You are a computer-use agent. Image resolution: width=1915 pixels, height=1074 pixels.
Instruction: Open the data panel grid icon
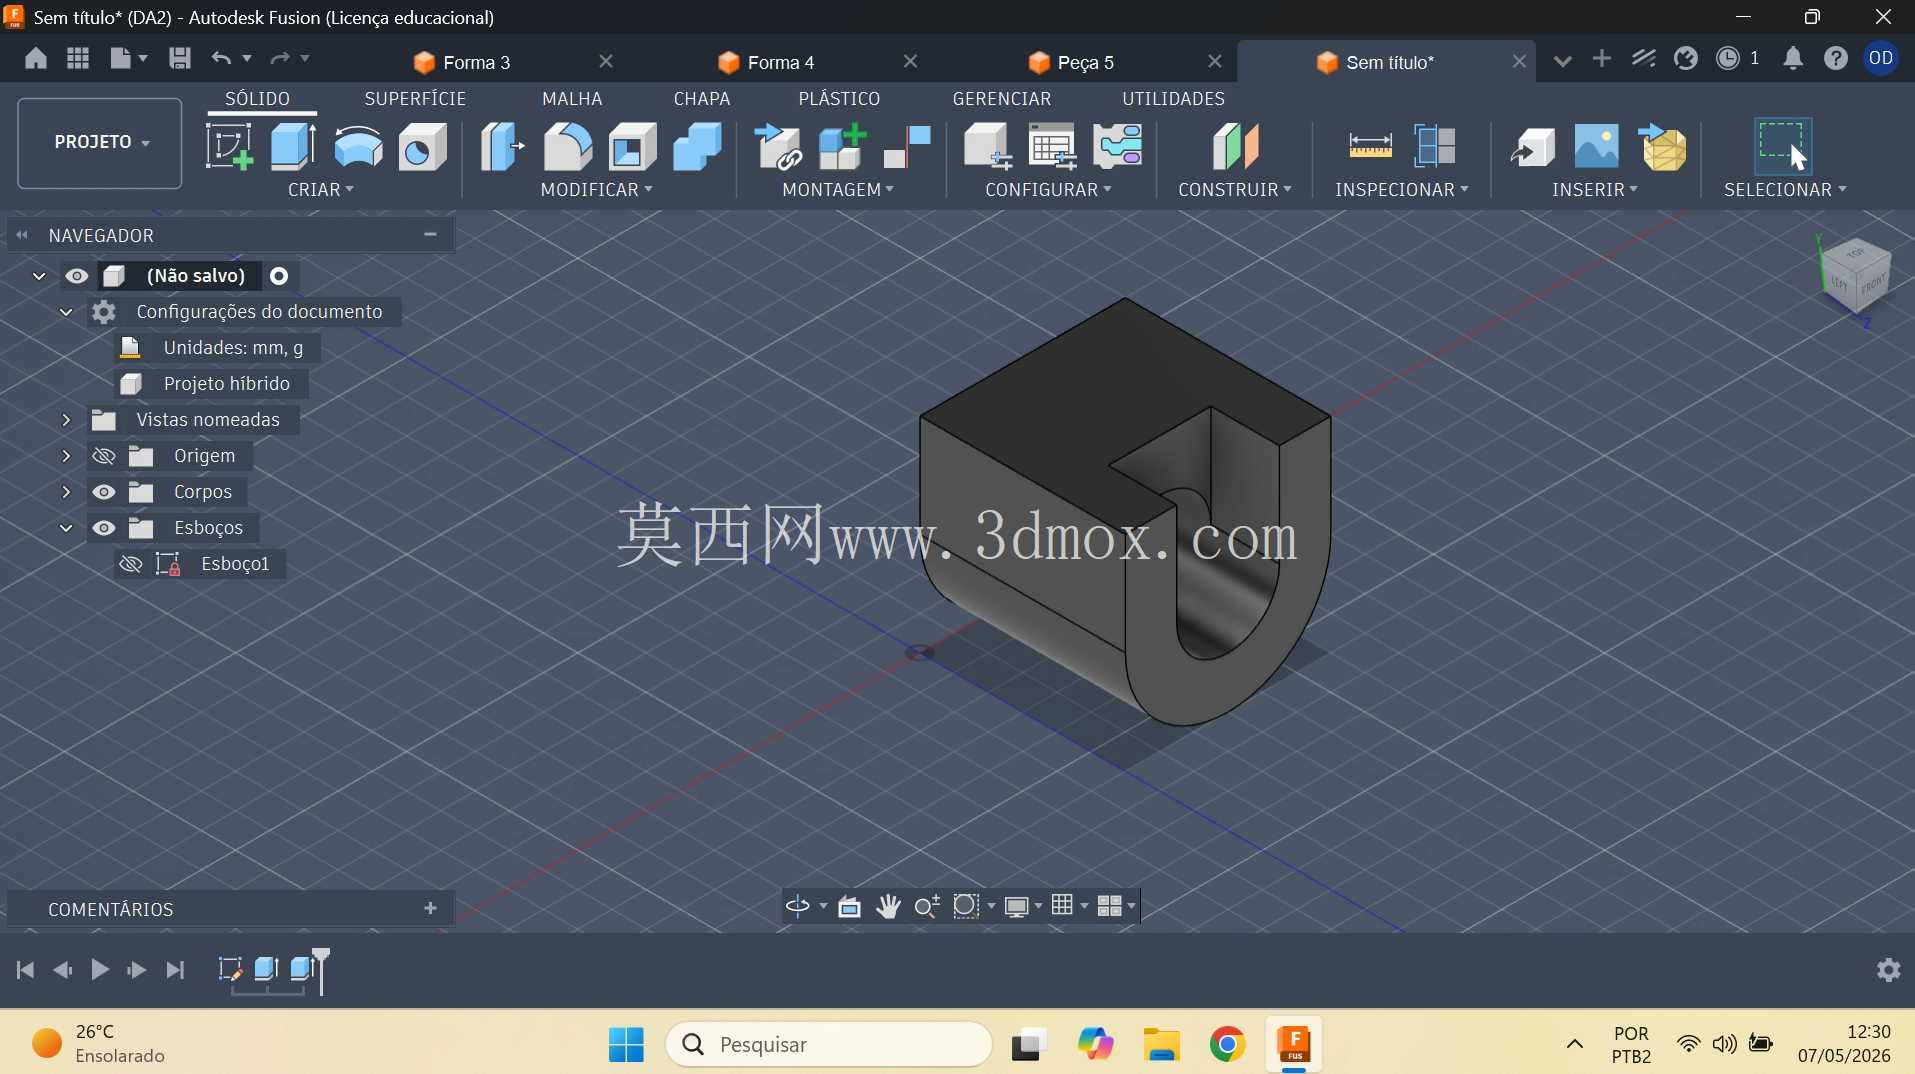click(78, 58)
